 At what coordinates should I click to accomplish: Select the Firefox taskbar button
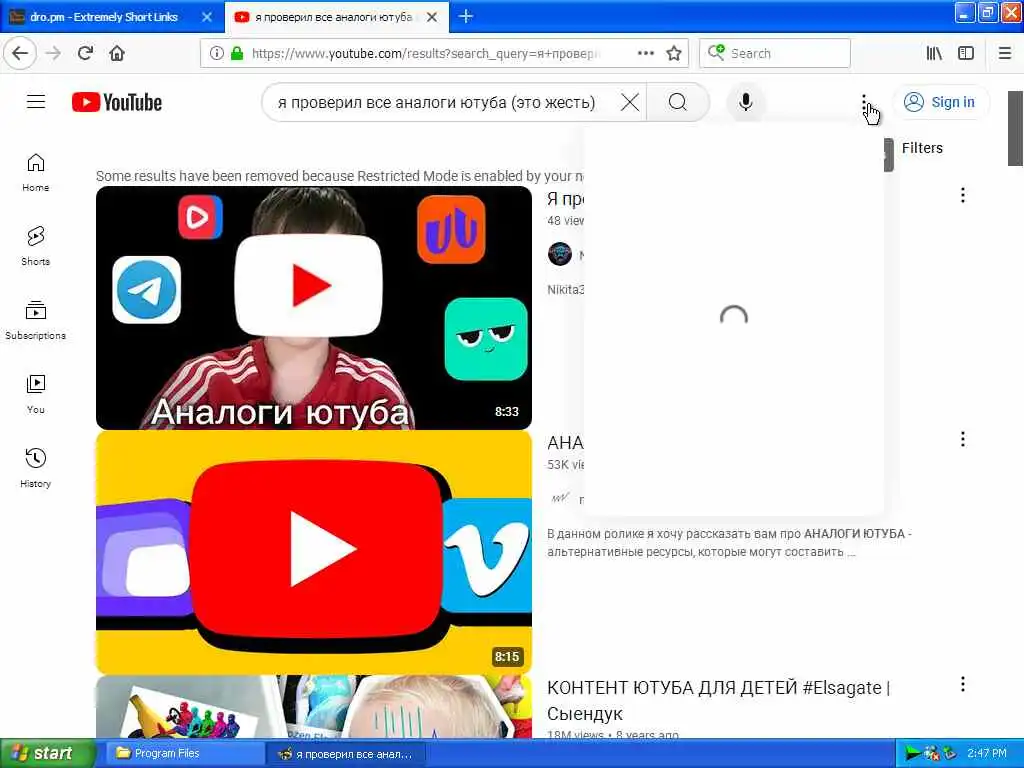point(347,754)
